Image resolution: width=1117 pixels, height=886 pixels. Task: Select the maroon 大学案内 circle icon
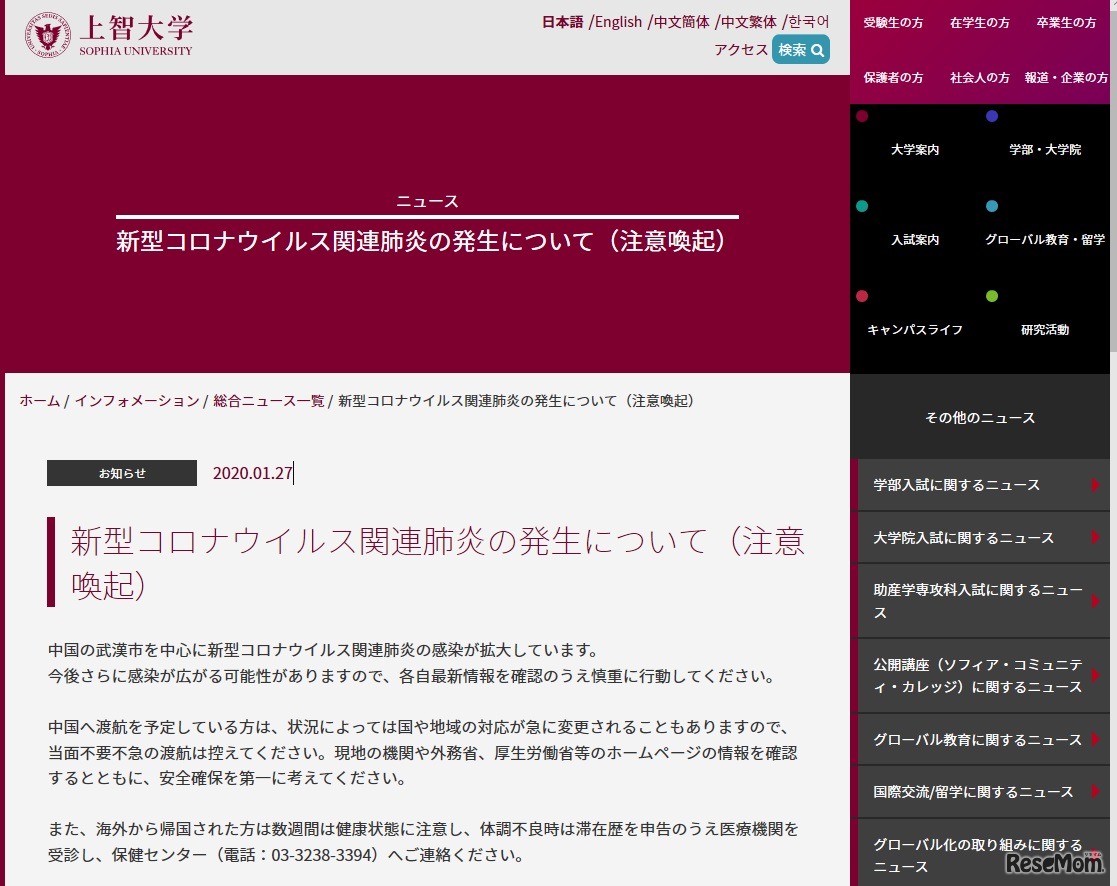coord(864,116)
